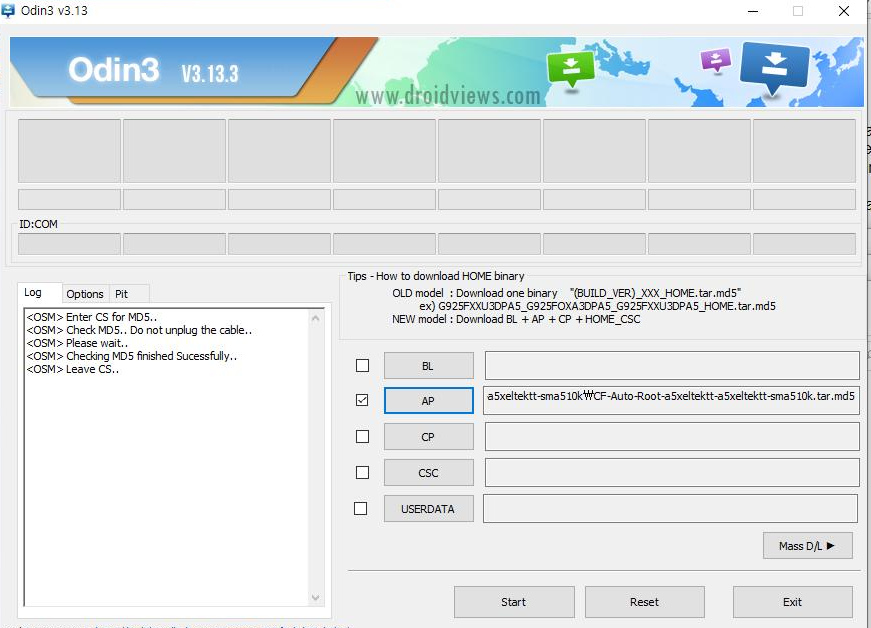Enable the BL checkbox

click(362, 365)
